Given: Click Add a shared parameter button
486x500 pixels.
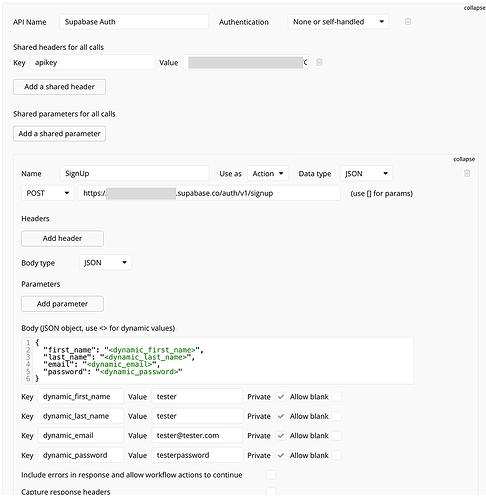Looking at the screenshot, I should [x=59, y=134].
